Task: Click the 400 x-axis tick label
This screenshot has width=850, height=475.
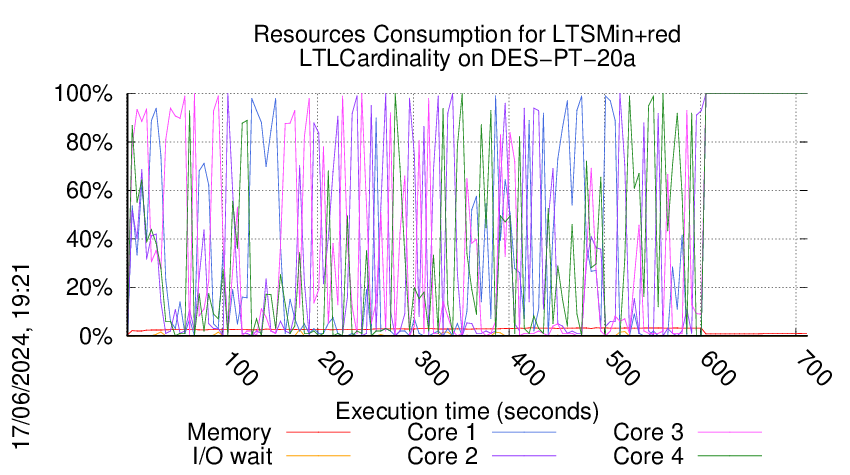Action: [527, 369]
